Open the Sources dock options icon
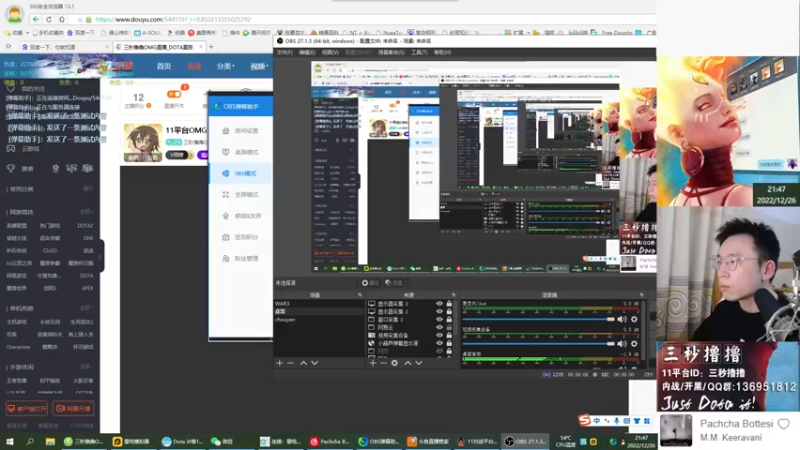 pyautogui.click(x=454, y=295)
